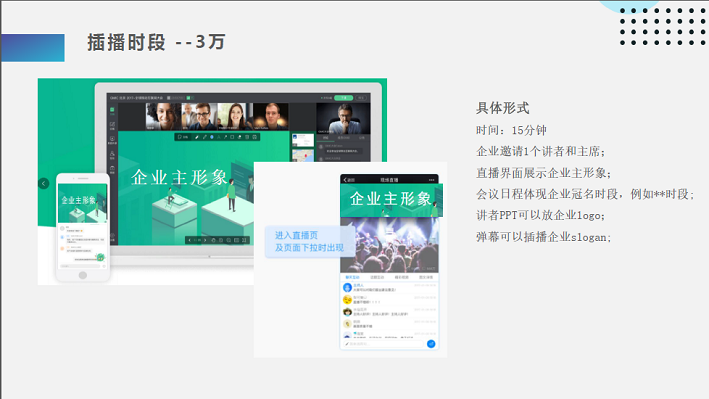Viewport: 709px width, 399px height.
Task: Click the blue callout reading 进入直播页
Action: 309,242
